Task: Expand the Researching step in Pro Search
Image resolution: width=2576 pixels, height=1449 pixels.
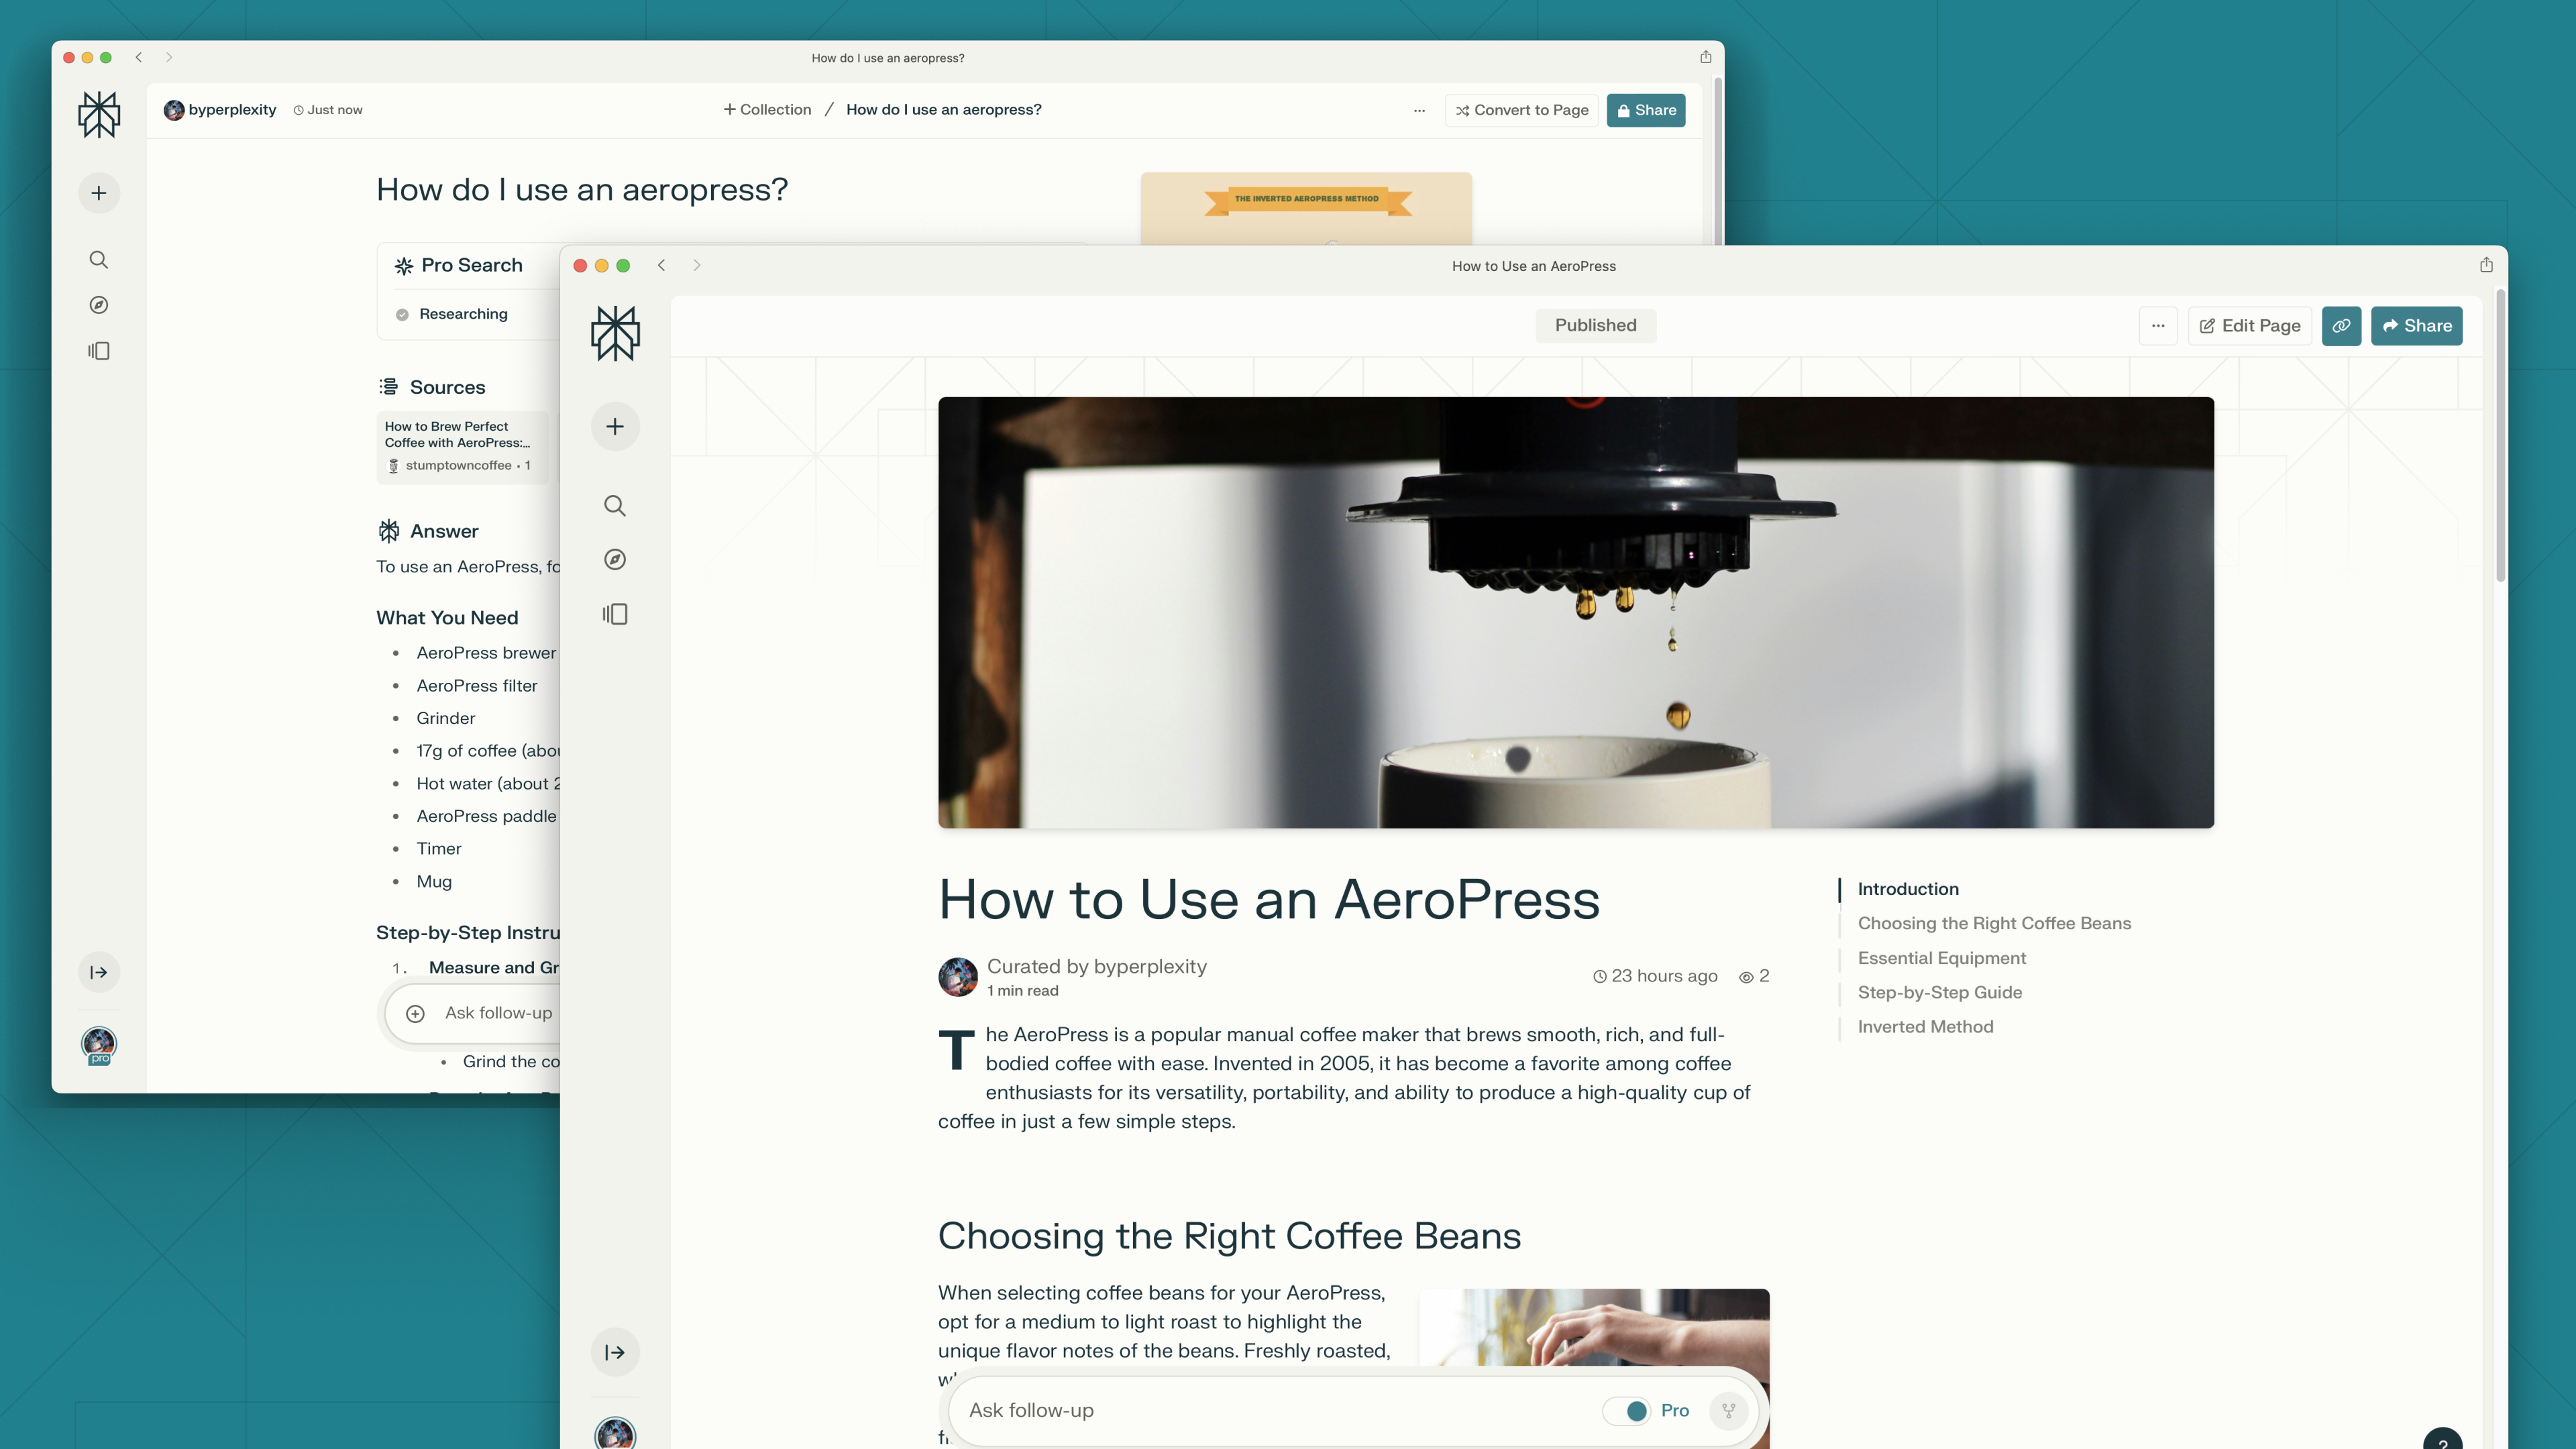Action: click(x=463, y=314)
